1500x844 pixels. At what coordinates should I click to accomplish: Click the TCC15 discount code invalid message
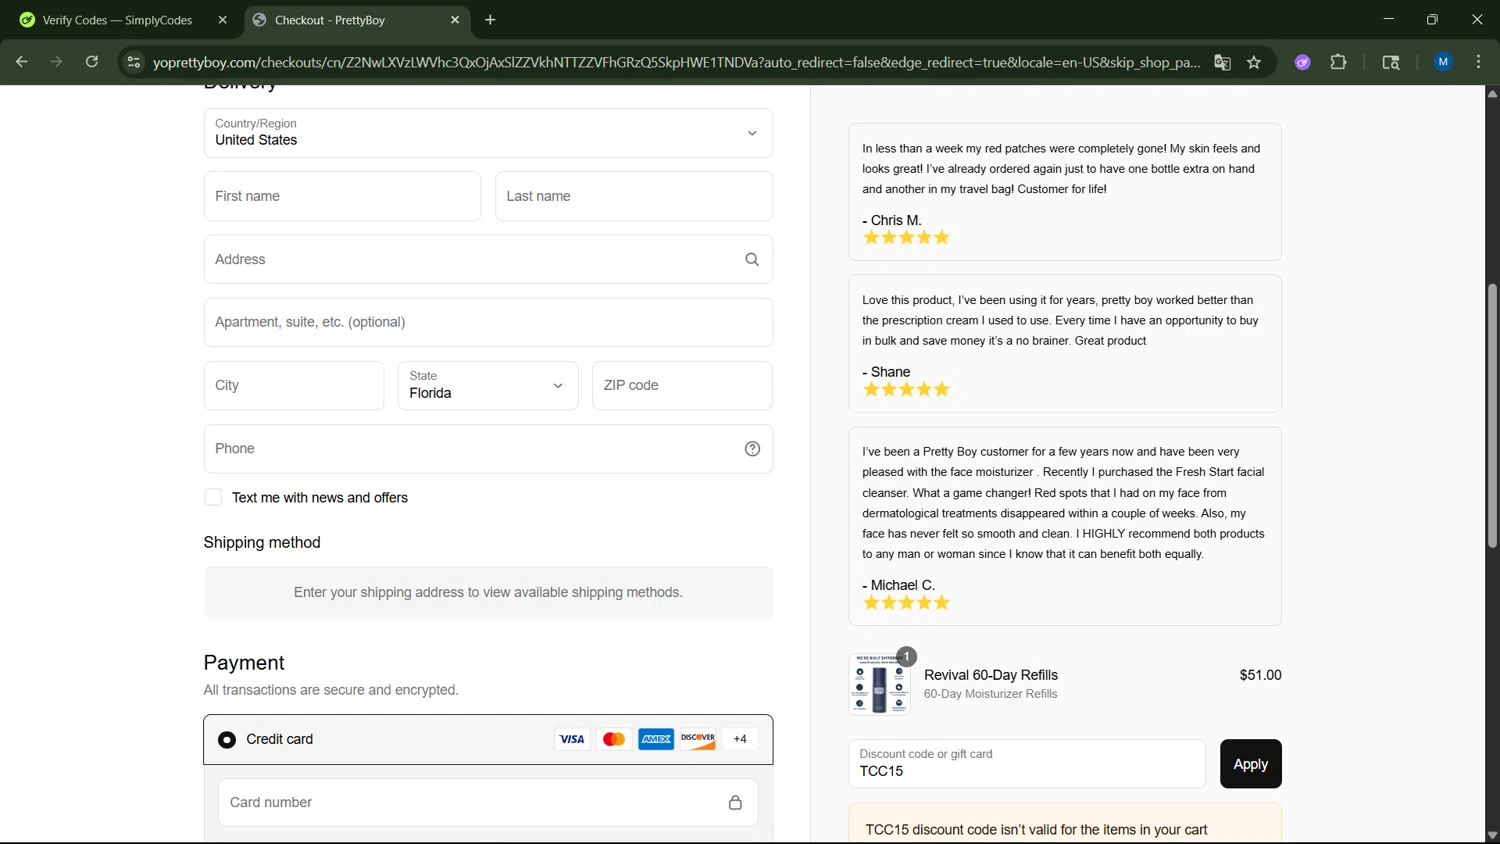pyautogui.click(x=1036, y=830)
